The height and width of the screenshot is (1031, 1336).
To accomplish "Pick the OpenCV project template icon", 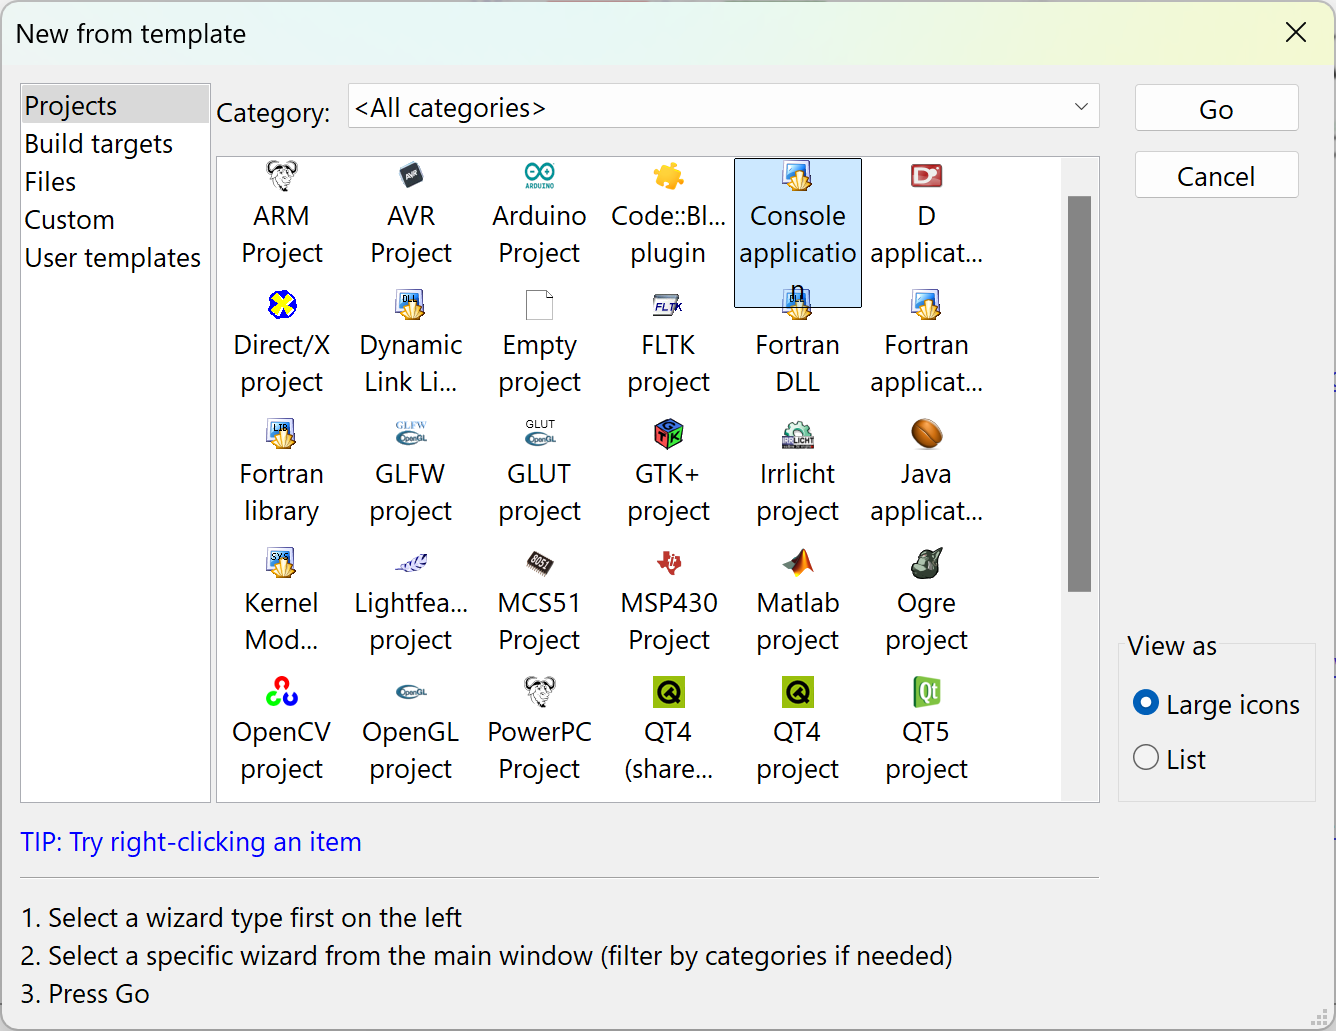I will click(281, 692).
